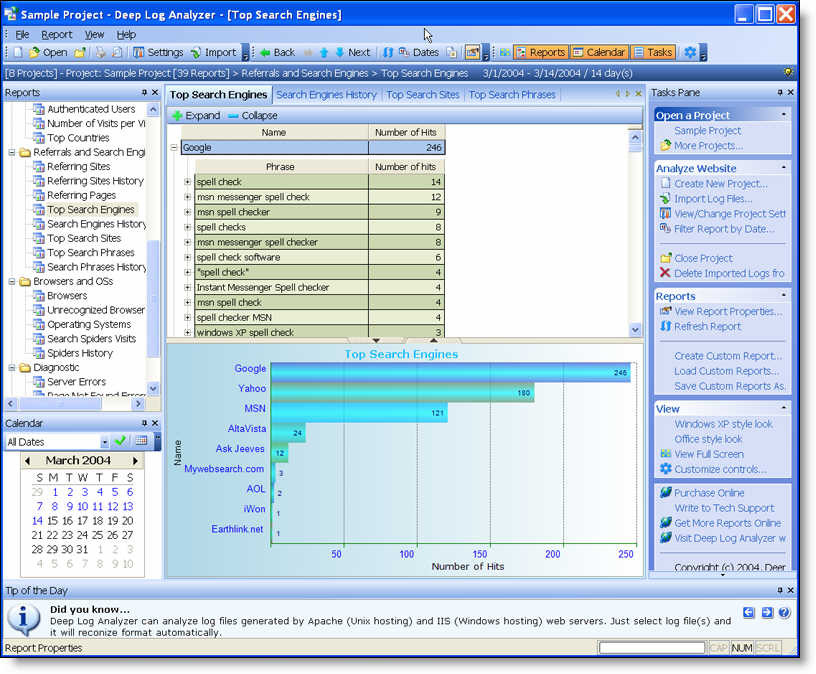Click the Settings toolbar button

(x=158, y=53)
